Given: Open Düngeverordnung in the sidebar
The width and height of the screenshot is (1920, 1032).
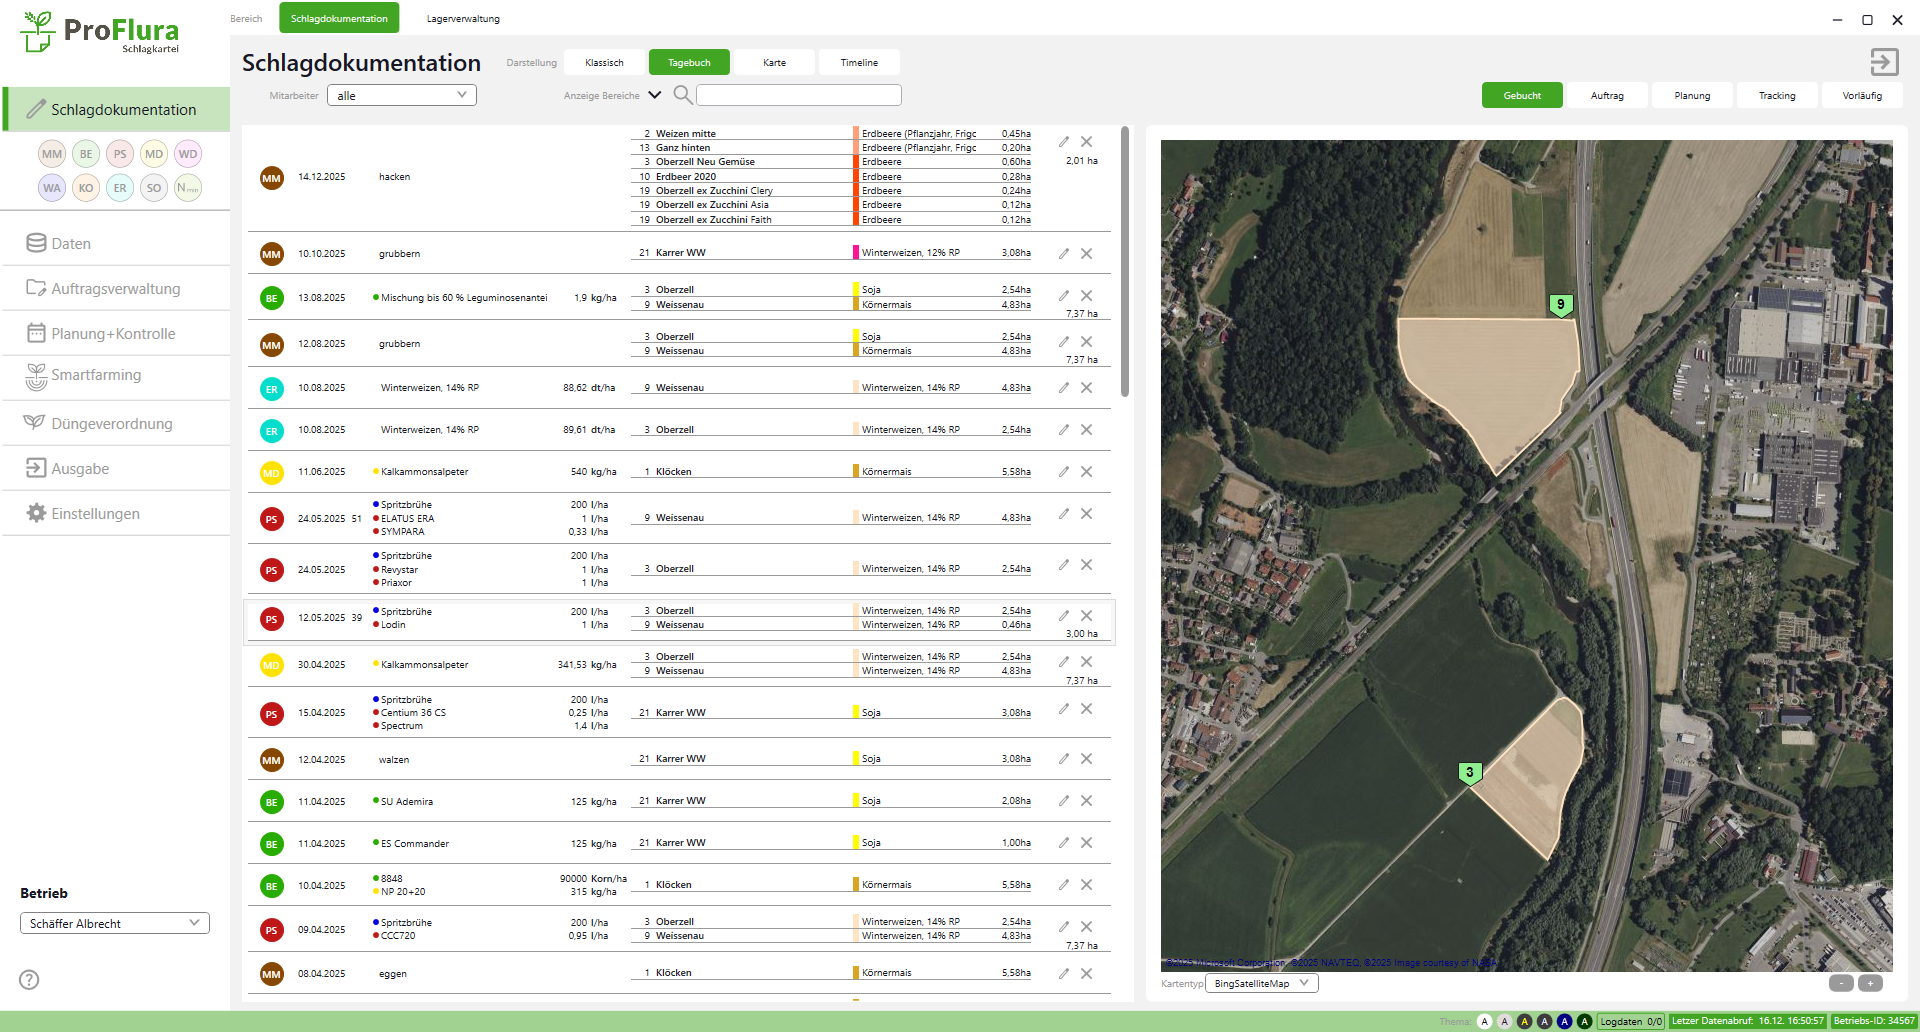Looking at the screenshot, I should (112, 424).
